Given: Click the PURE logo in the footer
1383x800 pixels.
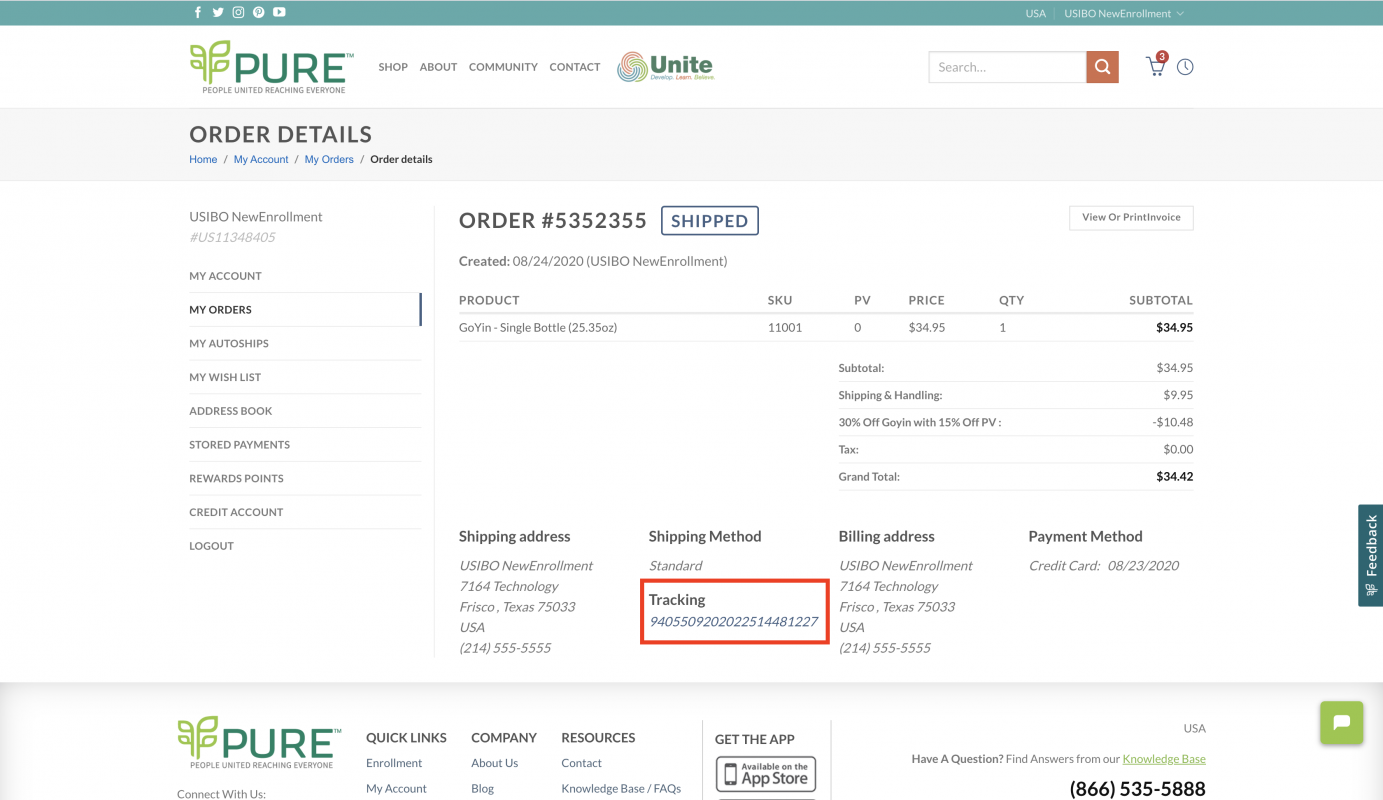Looking at the screenshot, I should (x=259, y=743).
